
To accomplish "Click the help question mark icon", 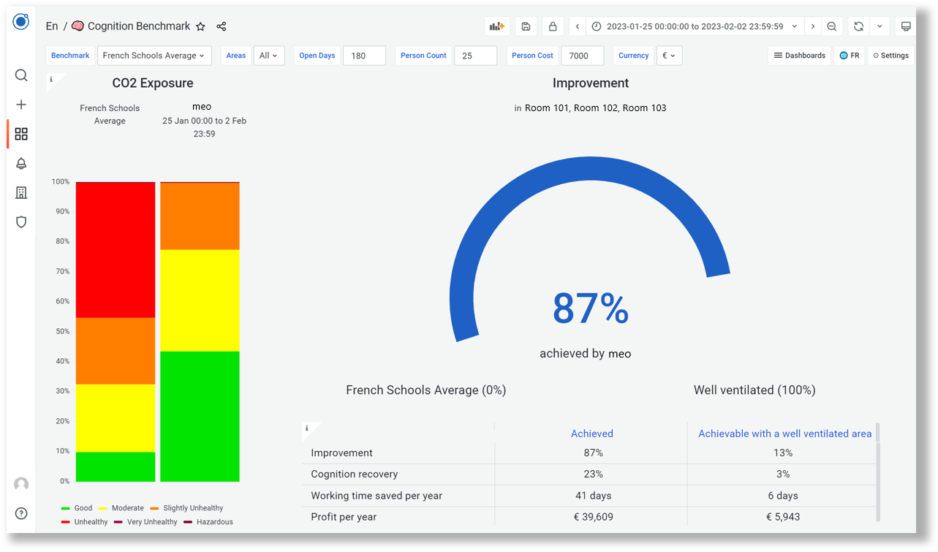I will click(21, 513).
